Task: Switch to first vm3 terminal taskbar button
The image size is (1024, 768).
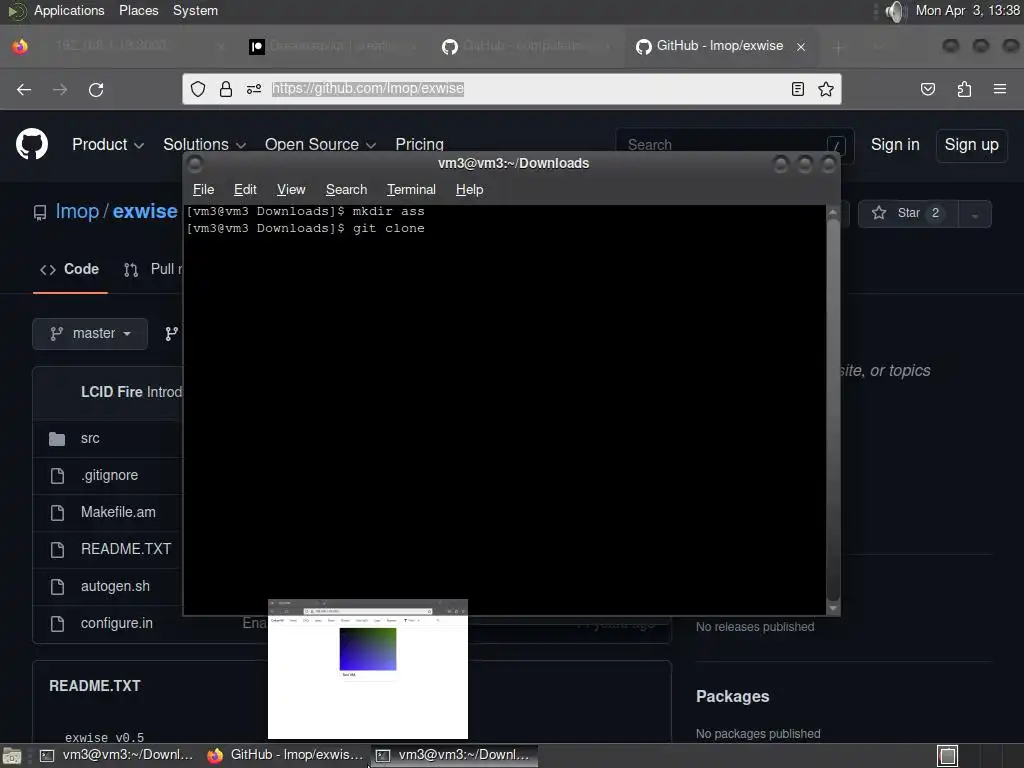Action: click(118, 756)
